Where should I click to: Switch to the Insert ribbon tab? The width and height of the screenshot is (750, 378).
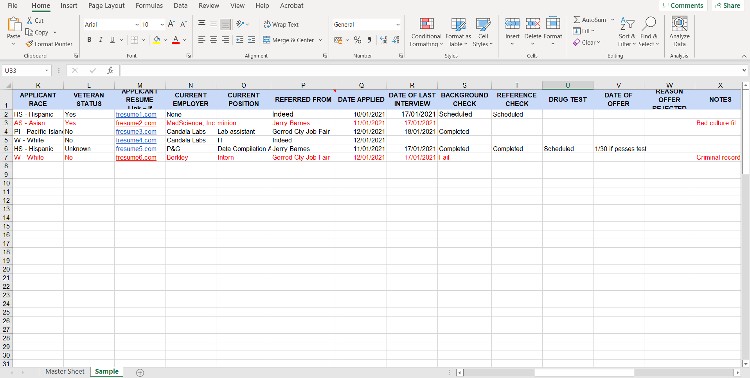click(69, 6)
